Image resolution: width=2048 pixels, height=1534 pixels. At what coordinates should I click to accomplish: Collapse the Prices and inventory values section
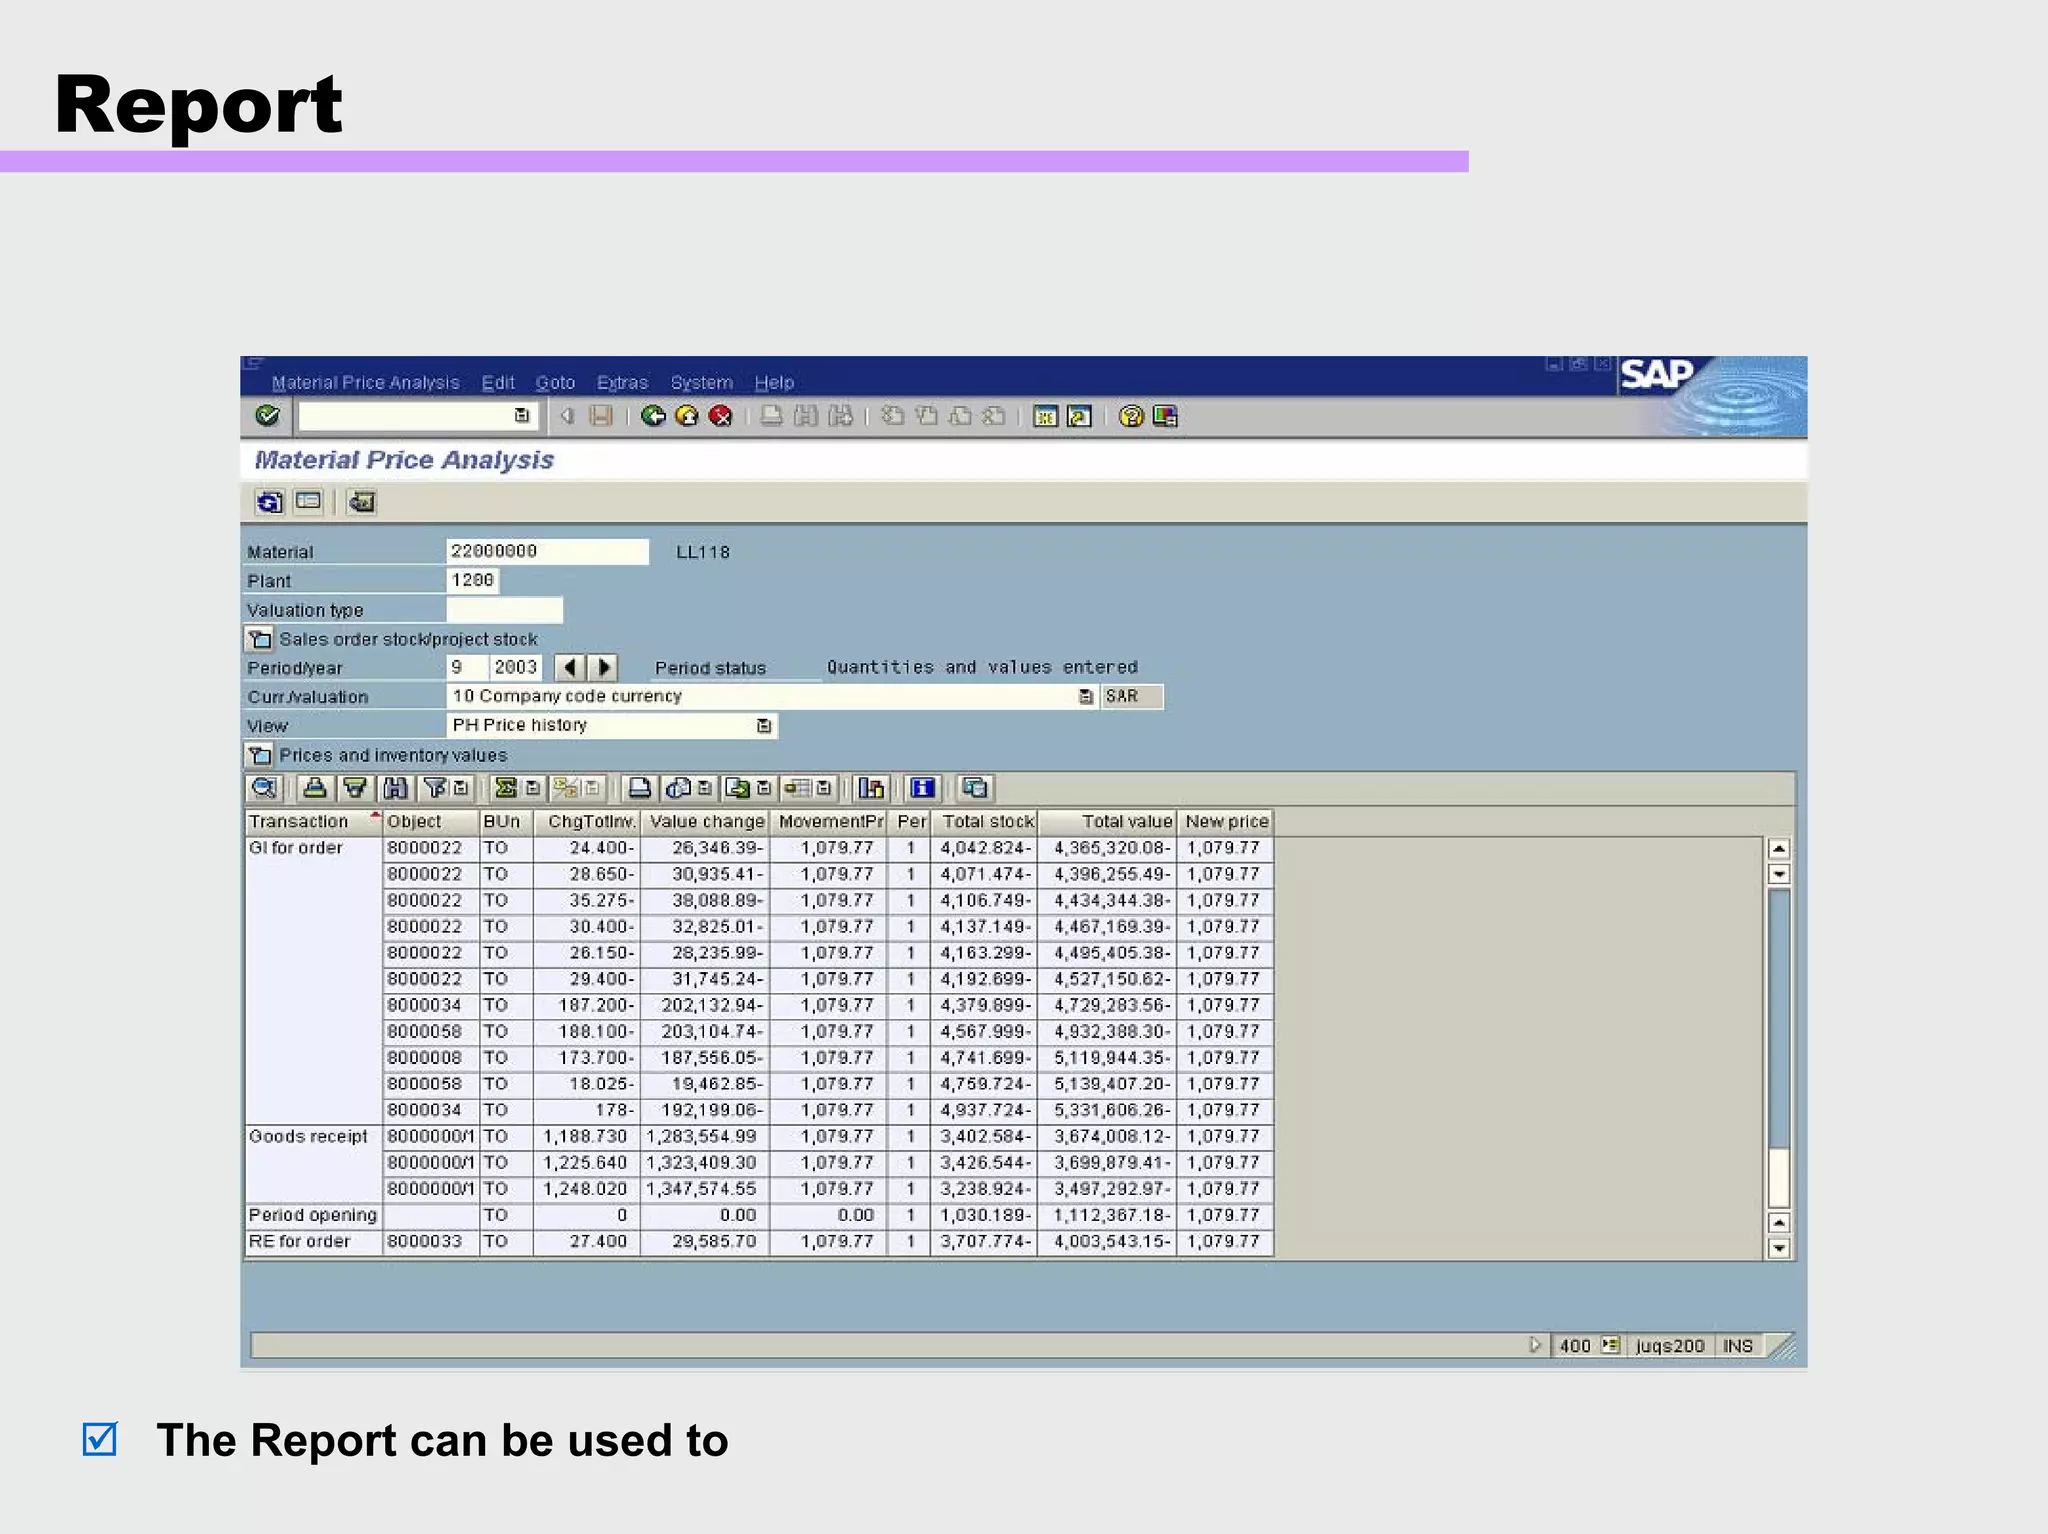tap(259, 755)
